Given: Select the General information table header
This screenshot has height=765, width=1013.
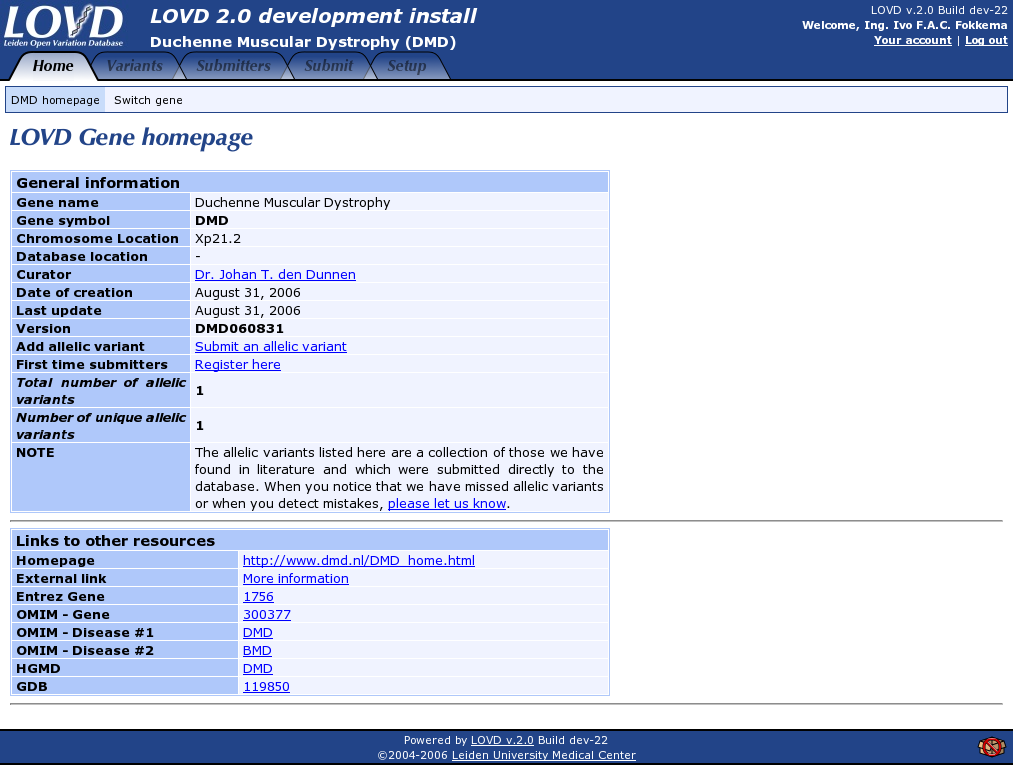Looking at the screenshot, I should (x=309, y=183).
